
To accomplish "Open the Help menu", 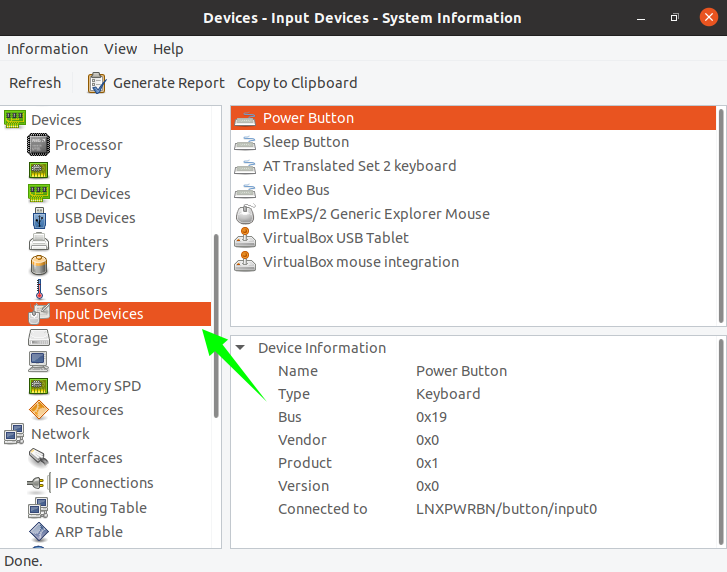I will (x=168, y=49).
